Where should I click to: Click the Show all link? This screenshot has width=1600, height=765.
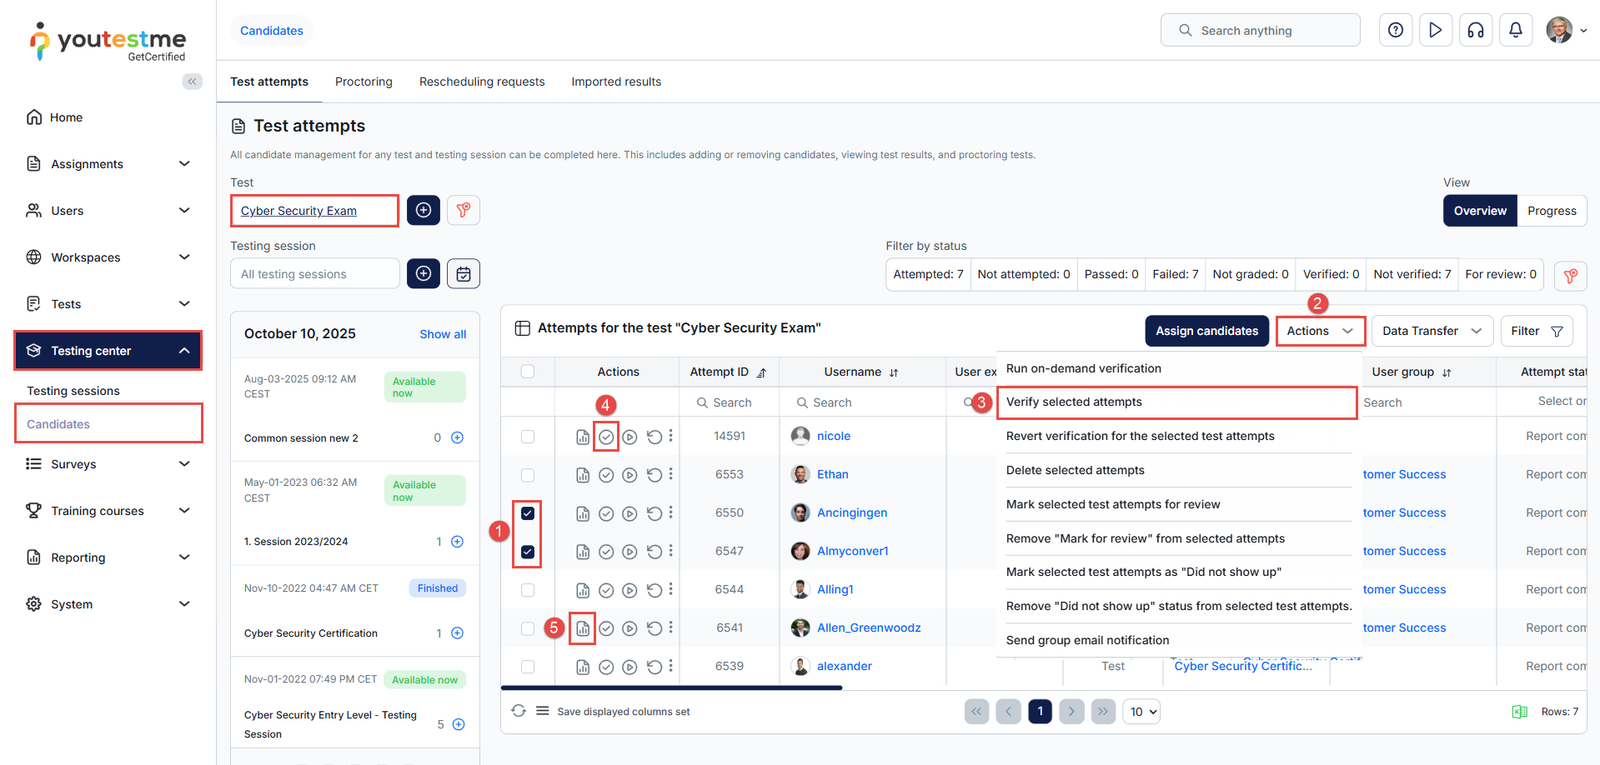pyautogui.click(x=442, y=334)
